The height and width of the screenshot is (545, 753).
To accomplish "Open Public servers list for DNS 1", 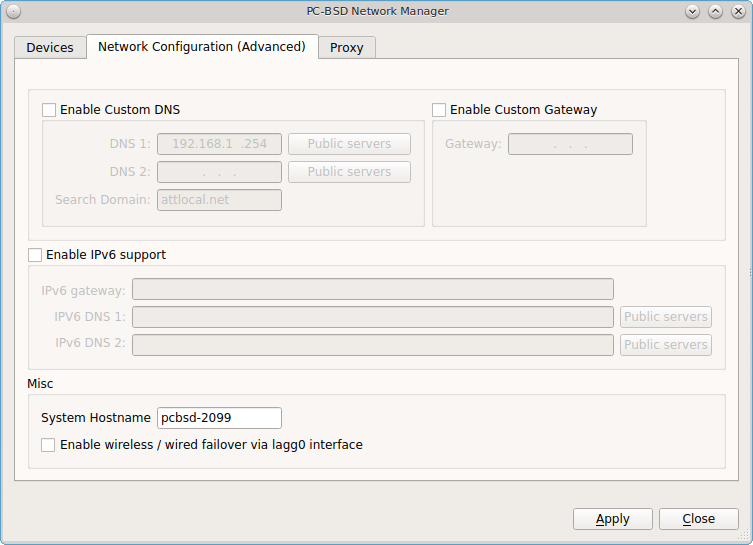I will (349, 144).
